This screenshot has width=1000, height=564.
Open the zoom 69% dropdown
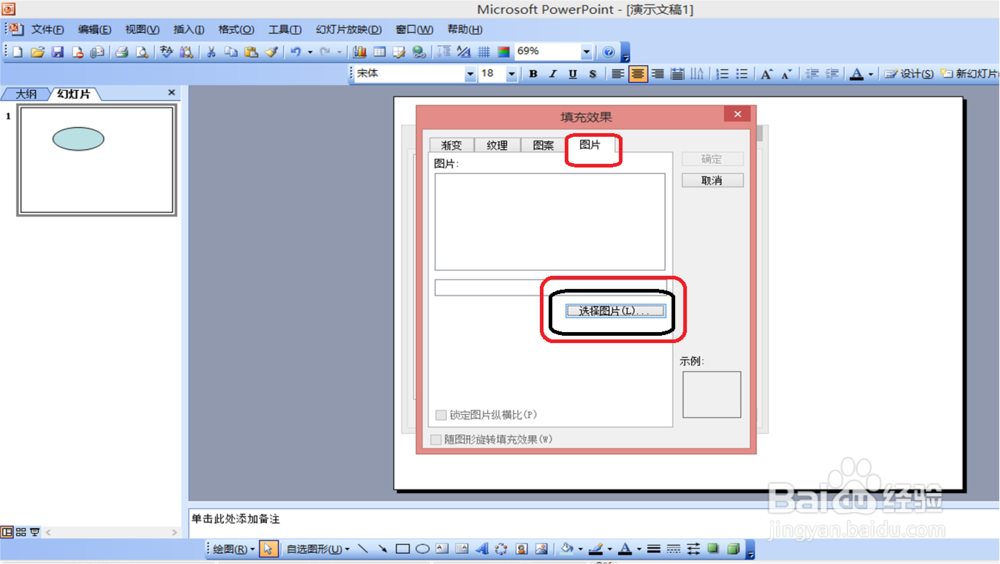tap(586, 52)
